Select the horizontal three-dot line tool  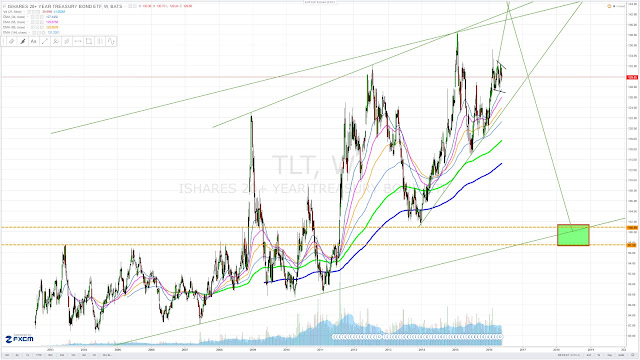coord(78,41)
